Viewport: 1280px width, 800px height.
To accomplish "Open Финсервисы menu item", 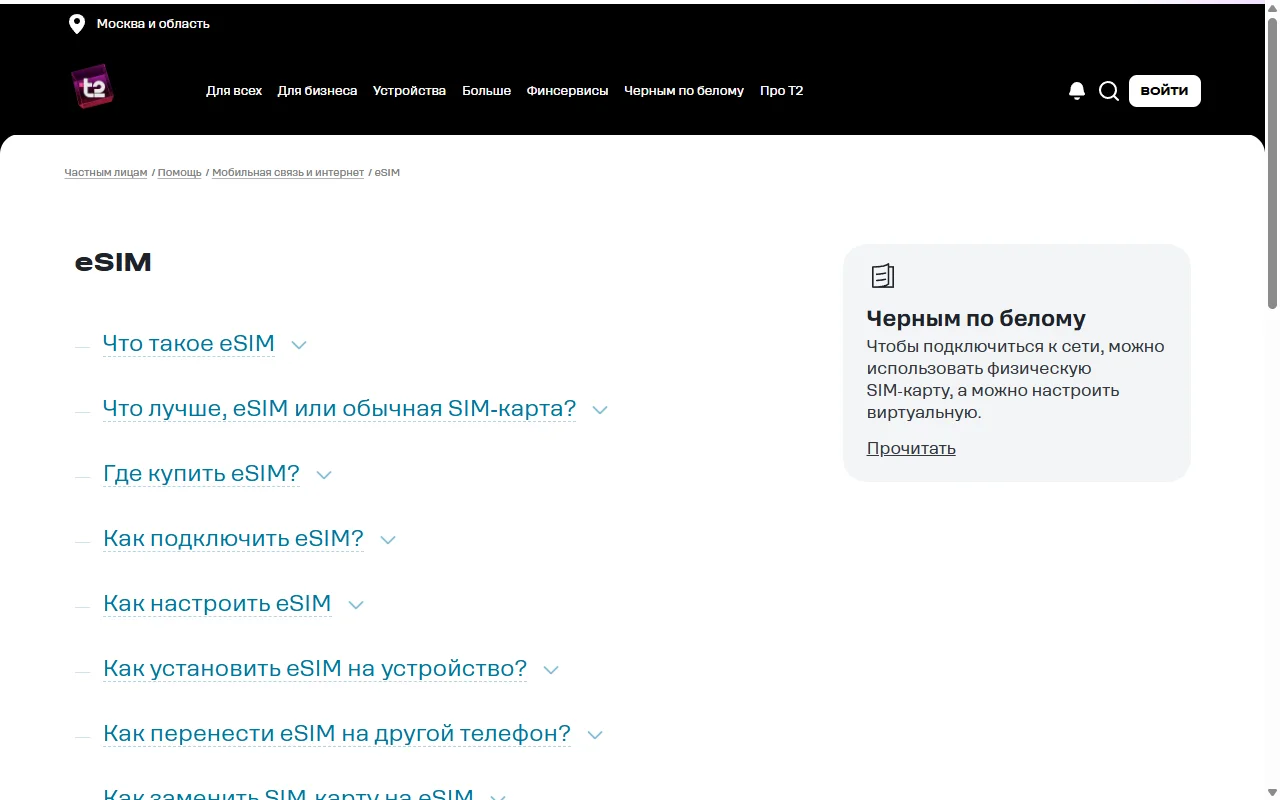I will pos(567,91).
